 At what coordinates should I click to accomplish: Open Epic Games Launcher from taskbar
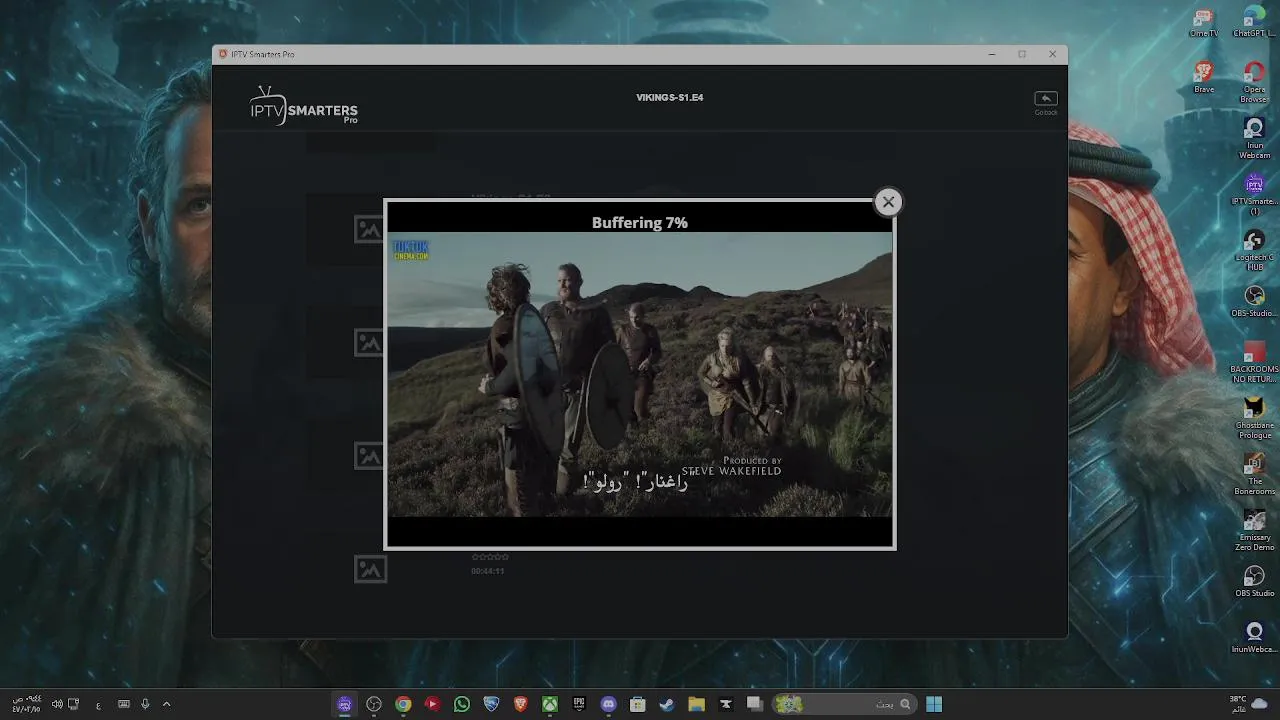pyautogui.click(x=579, y=704)
